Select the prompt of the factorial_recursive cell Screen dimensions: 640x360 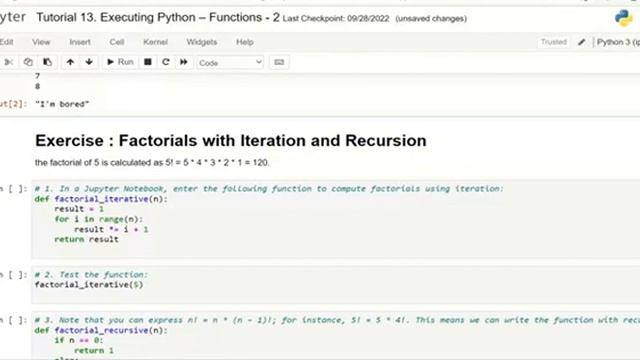tap(13, 320)
